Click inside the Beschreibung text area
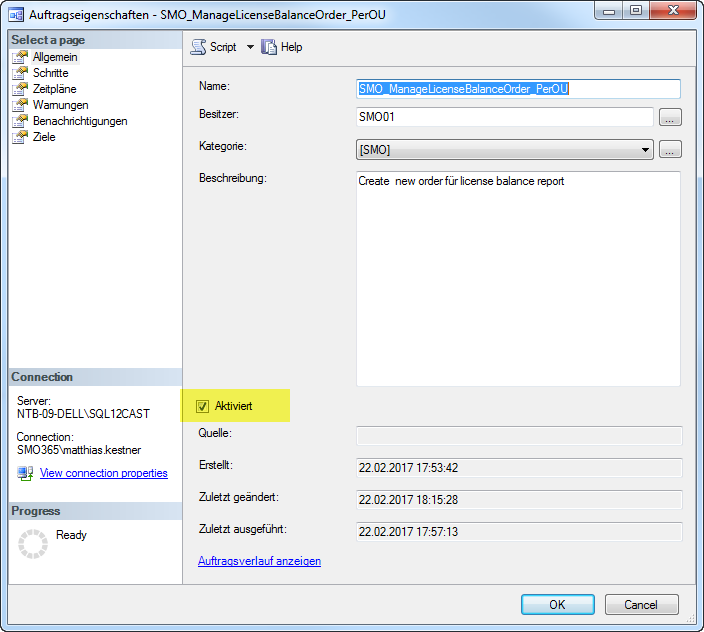704x632 pixels. (x=518, y=278)
